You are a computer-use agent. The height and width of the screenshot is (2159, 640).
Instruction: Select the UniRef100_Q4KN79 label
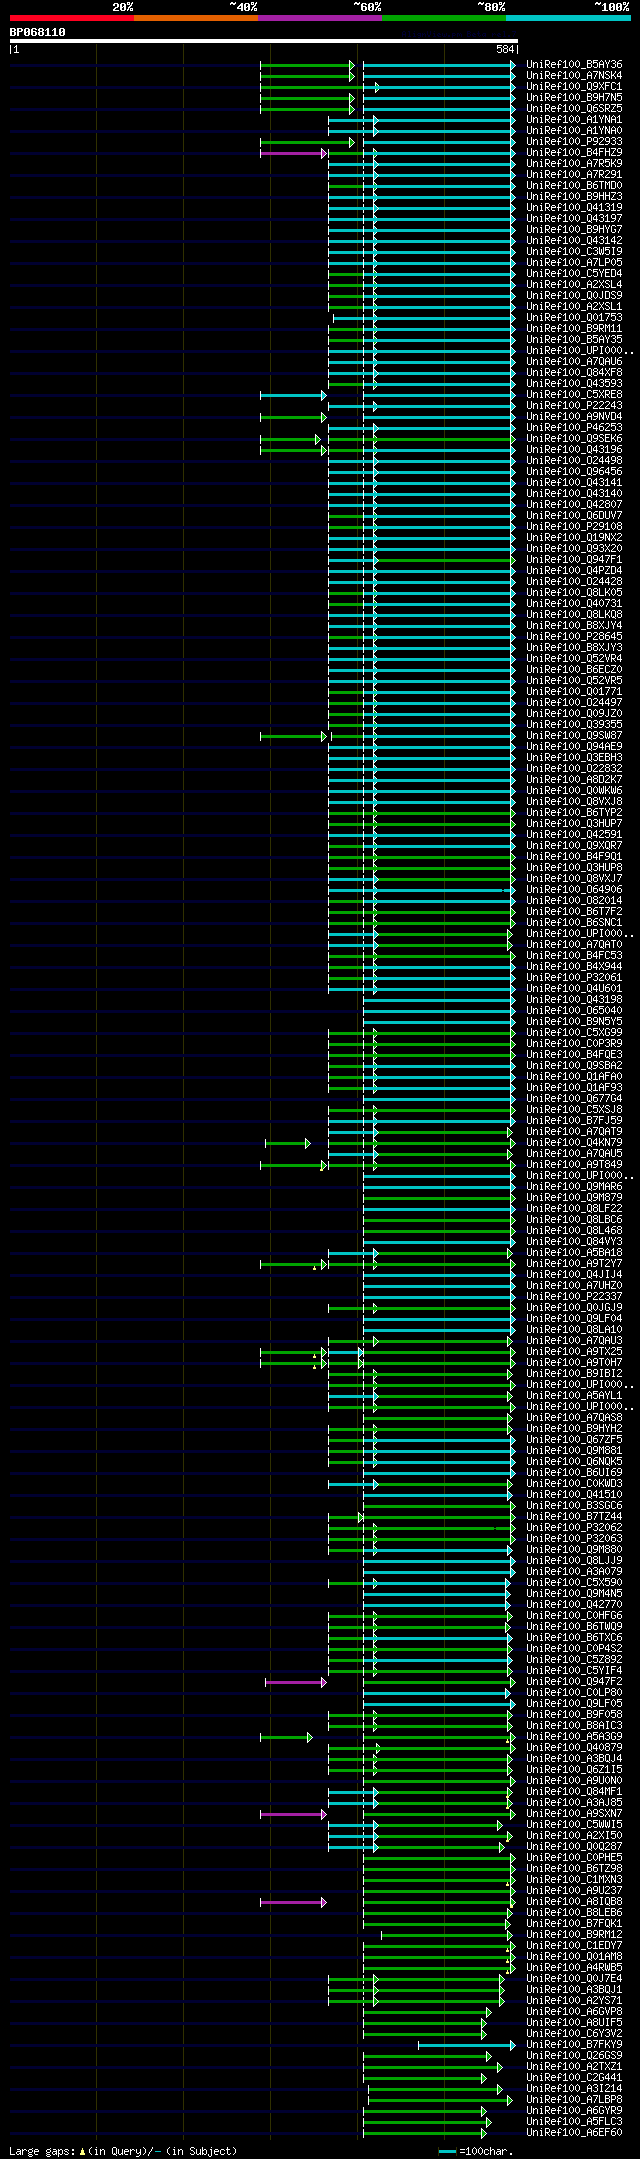[574, 1142]
